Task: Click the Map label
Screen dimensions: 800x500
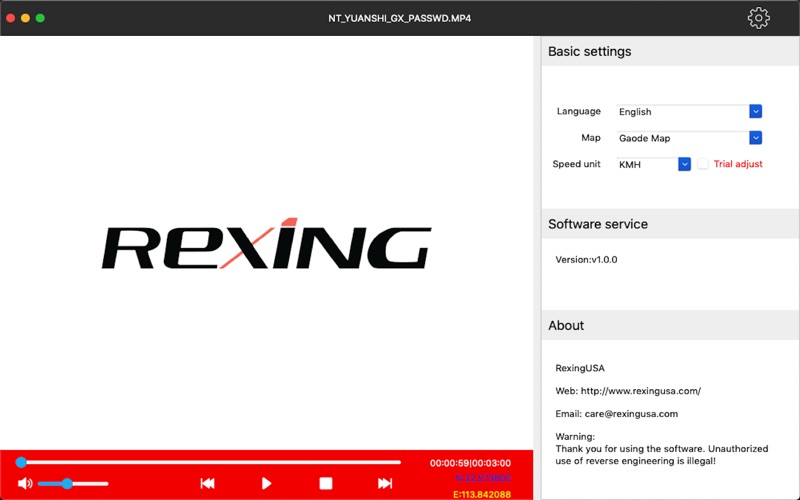Action: tap(591, 137)
